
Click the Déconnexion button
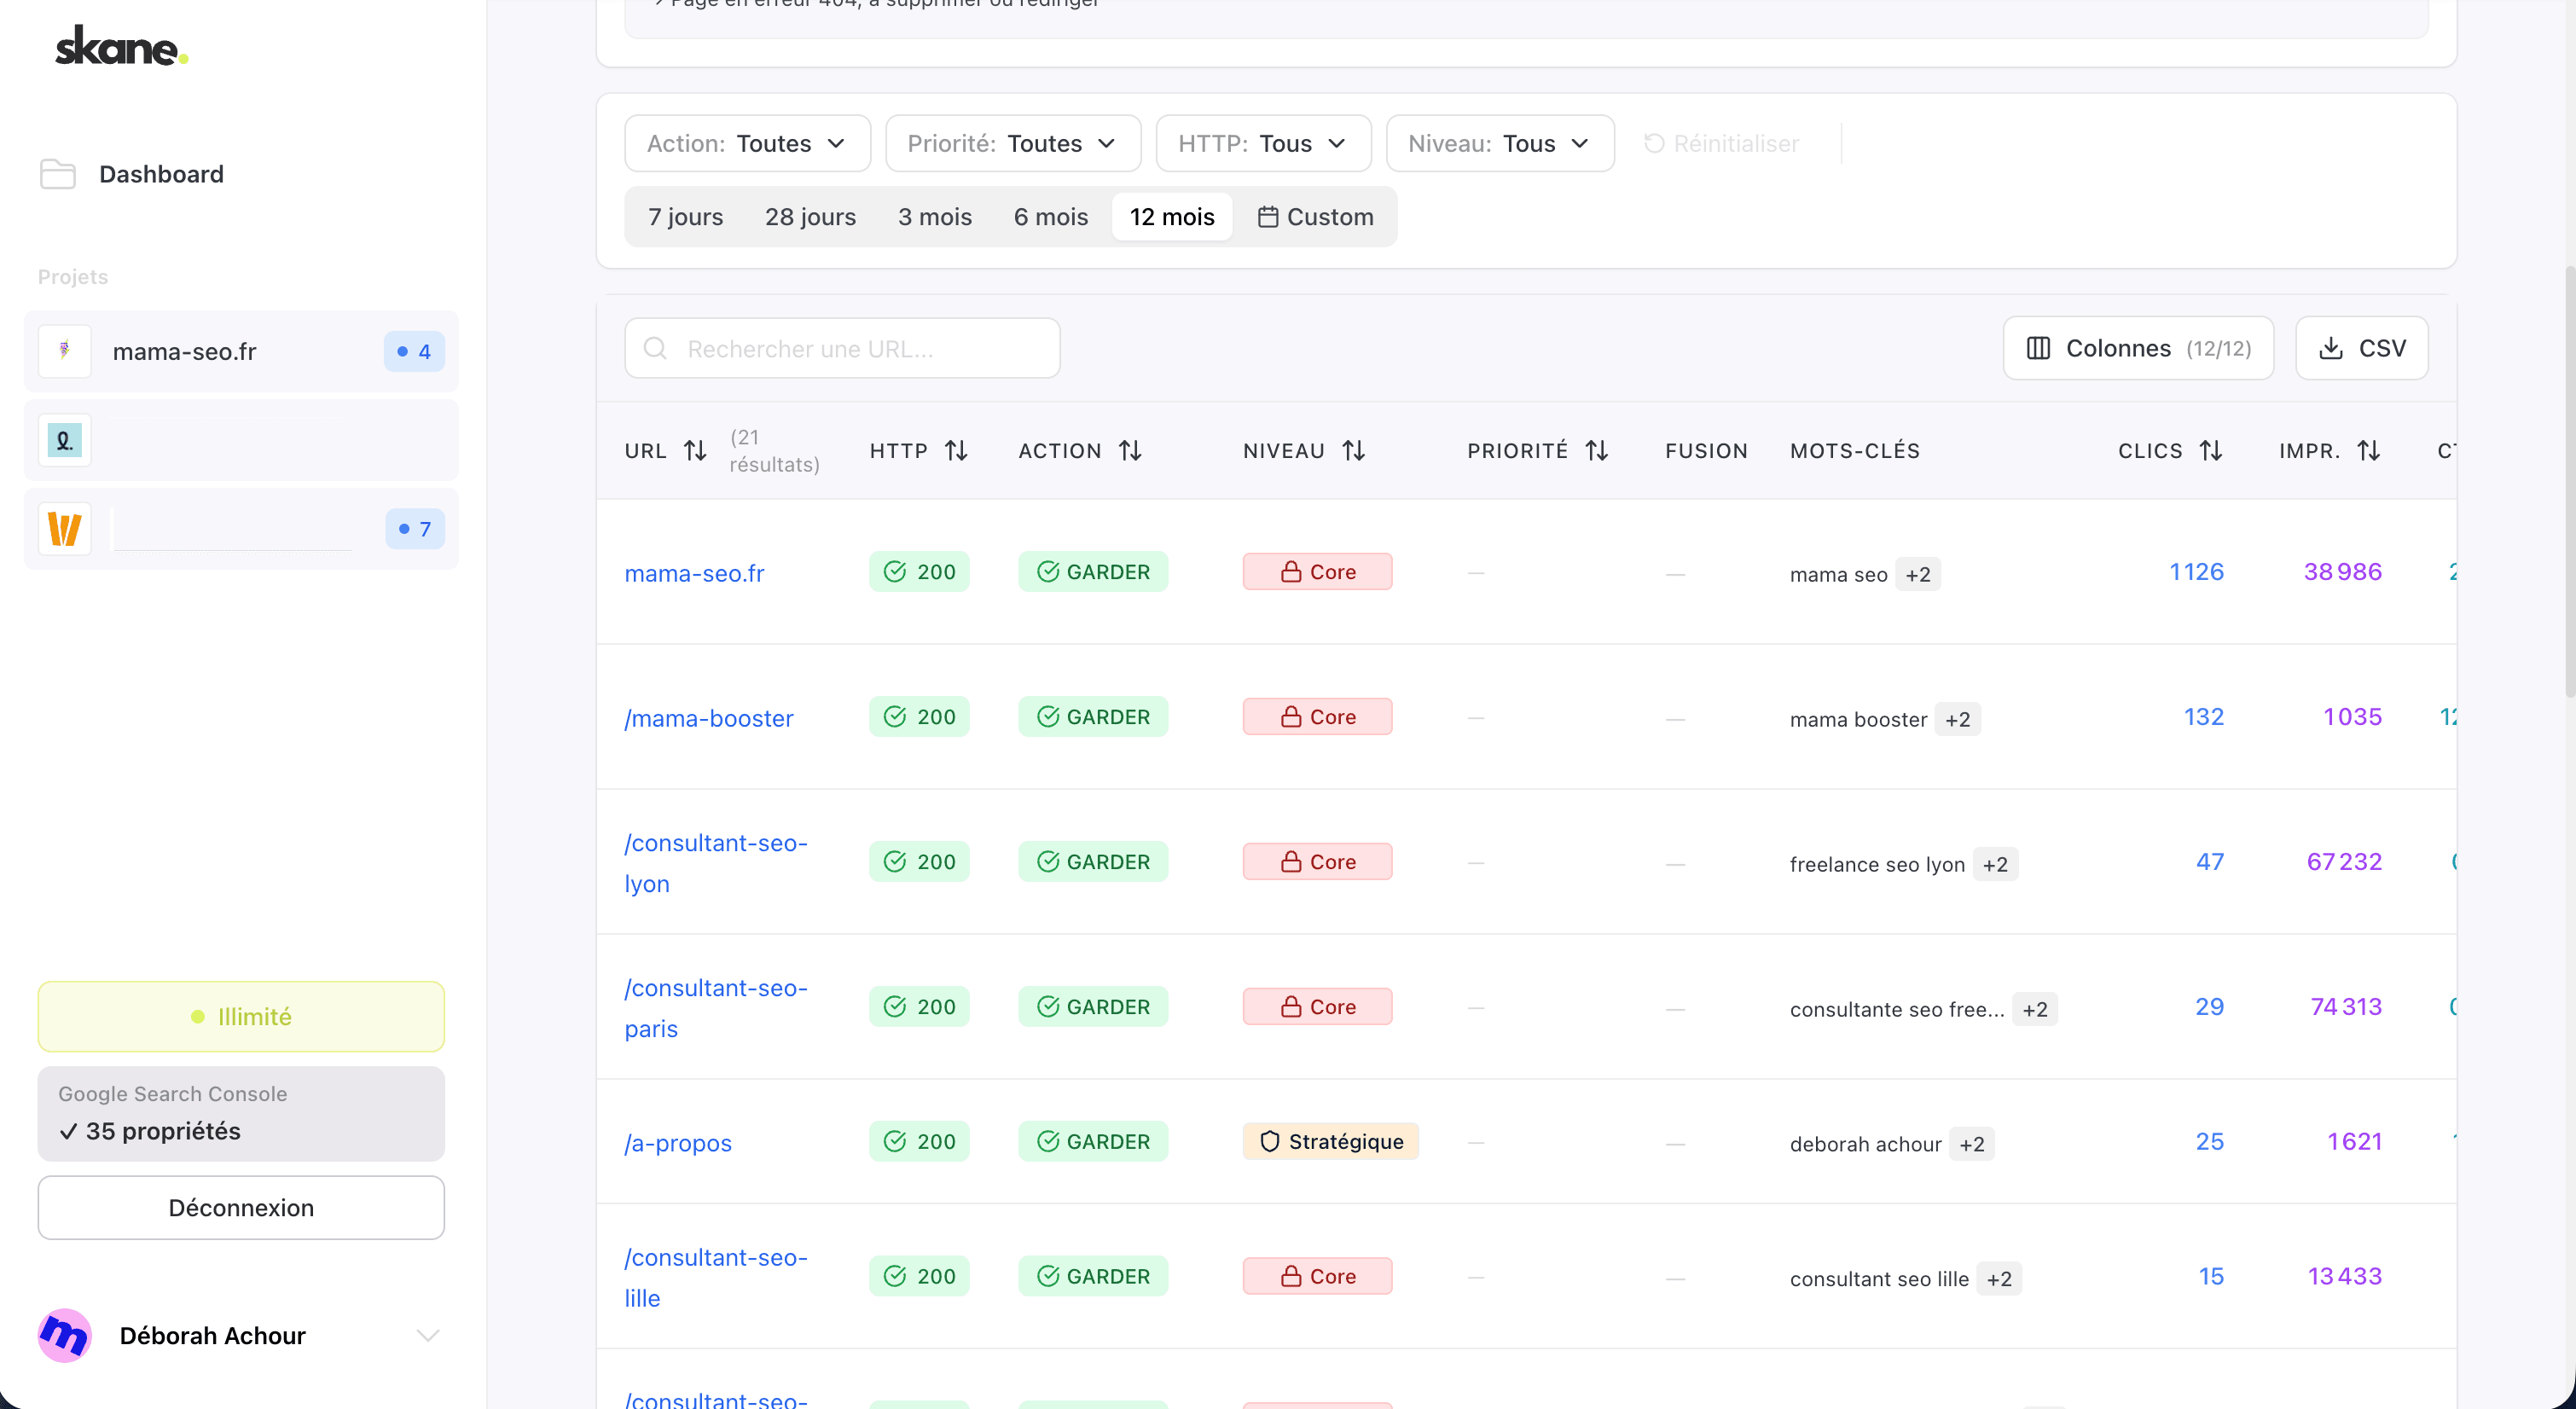pyautogui.click(x=241, y=1207)
